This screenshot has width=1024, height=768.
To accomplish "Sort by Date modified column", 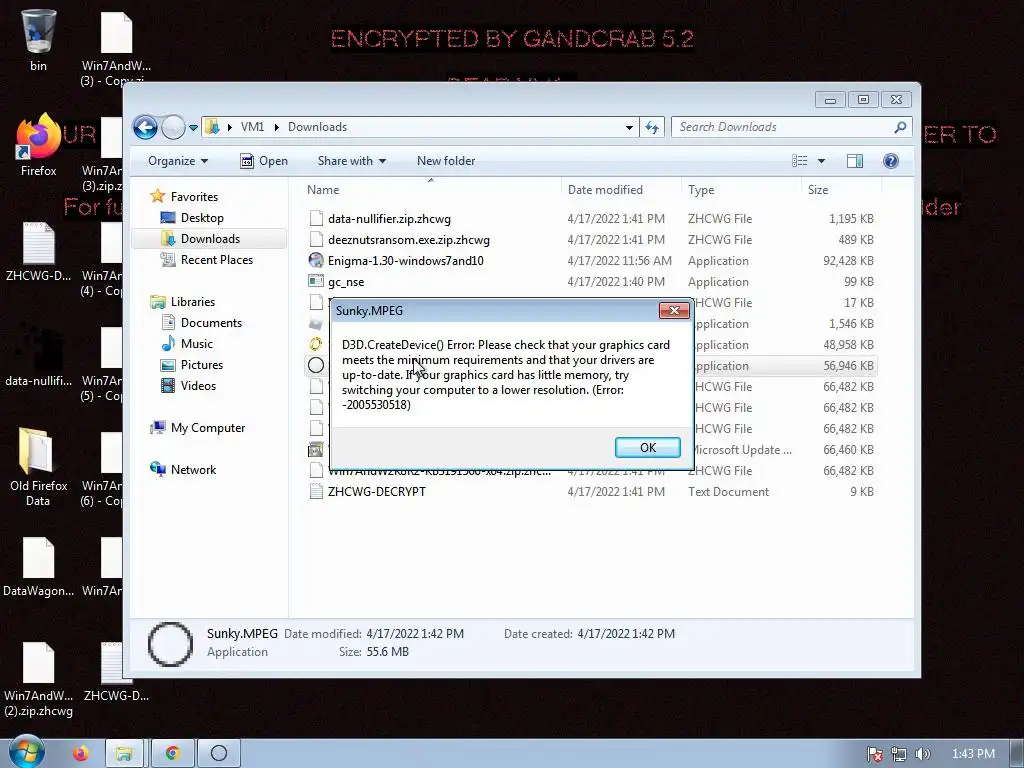I will [x=620, y=189].
